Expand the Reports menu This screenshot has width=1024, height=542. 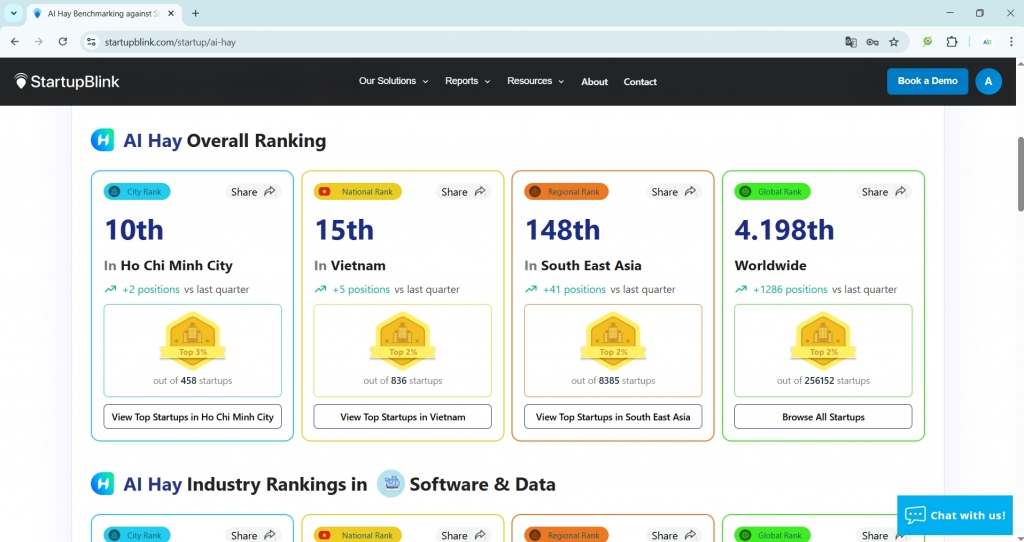467,81
